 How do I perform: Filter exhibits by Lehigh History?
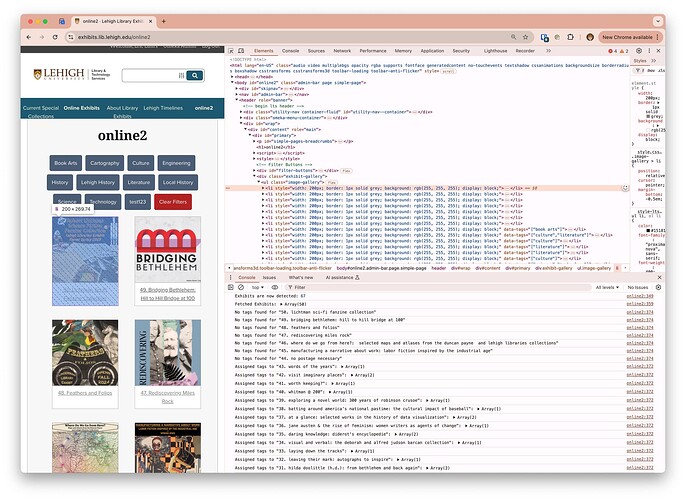[x=98, y=182]
